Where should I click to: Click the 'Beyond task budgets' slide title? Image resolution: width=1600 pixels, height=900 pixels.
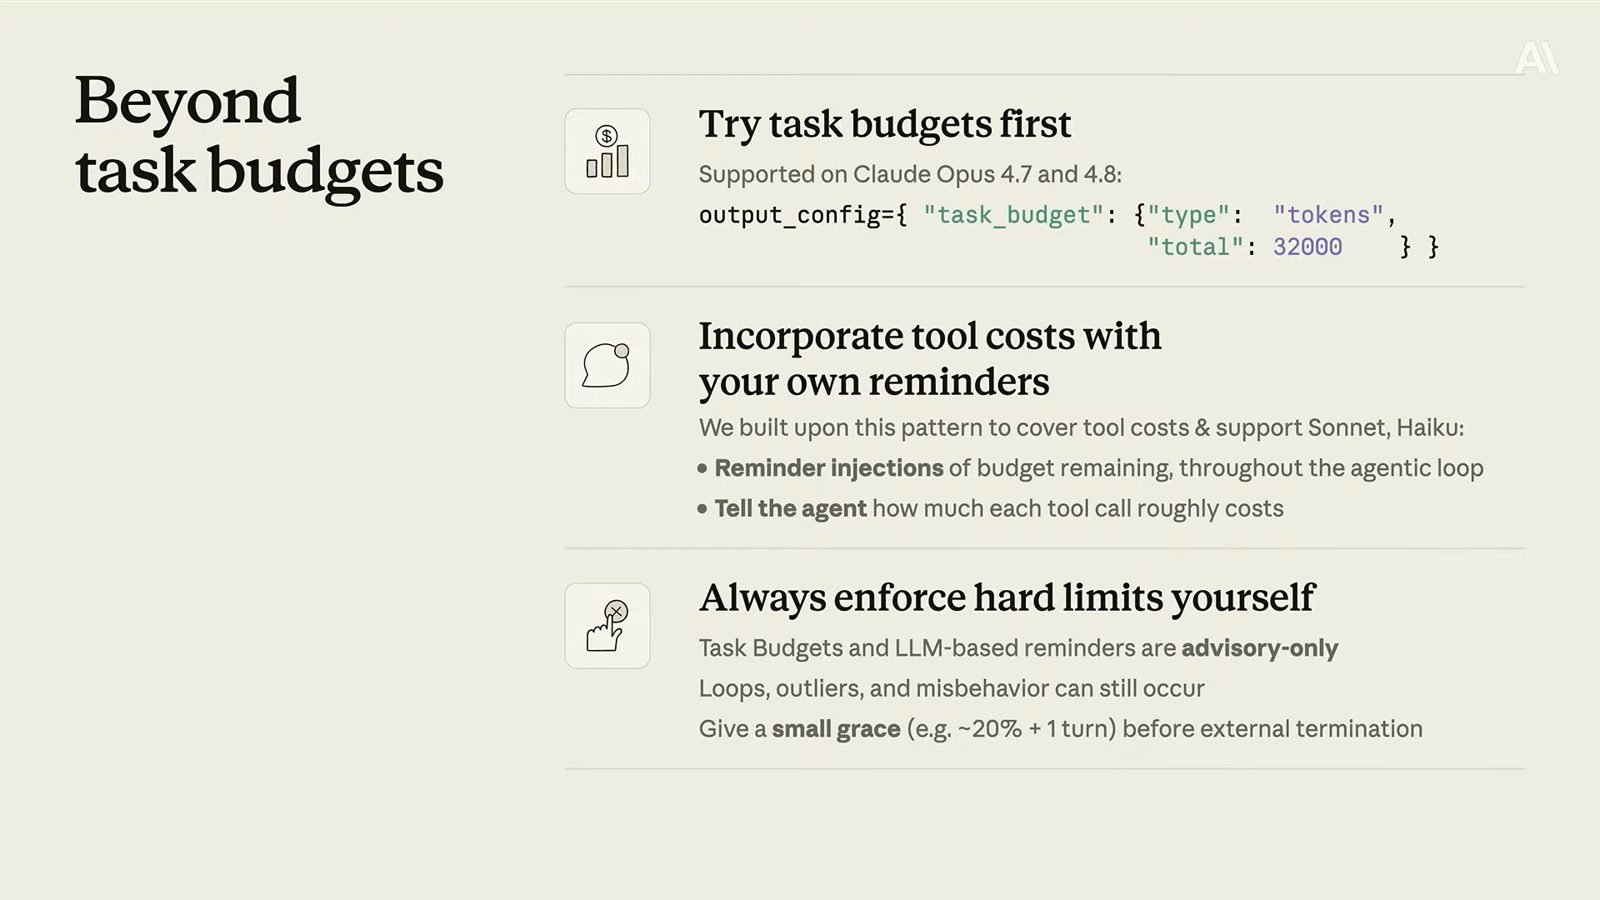[x=258, y=135]
